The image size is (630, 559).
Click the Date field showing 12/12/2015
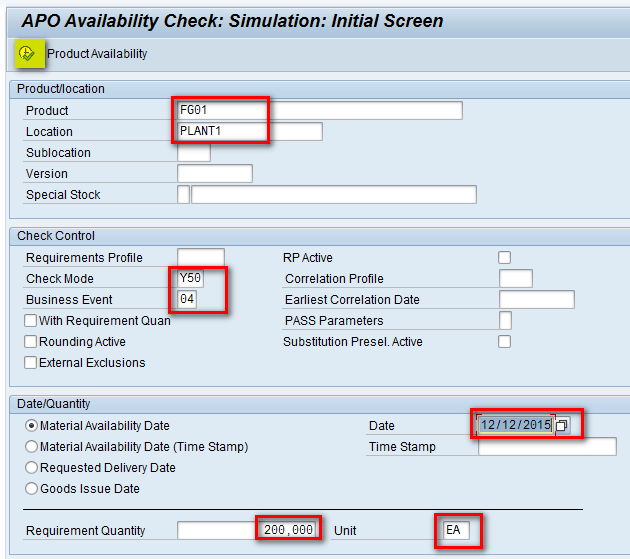[x=516, y=425]
